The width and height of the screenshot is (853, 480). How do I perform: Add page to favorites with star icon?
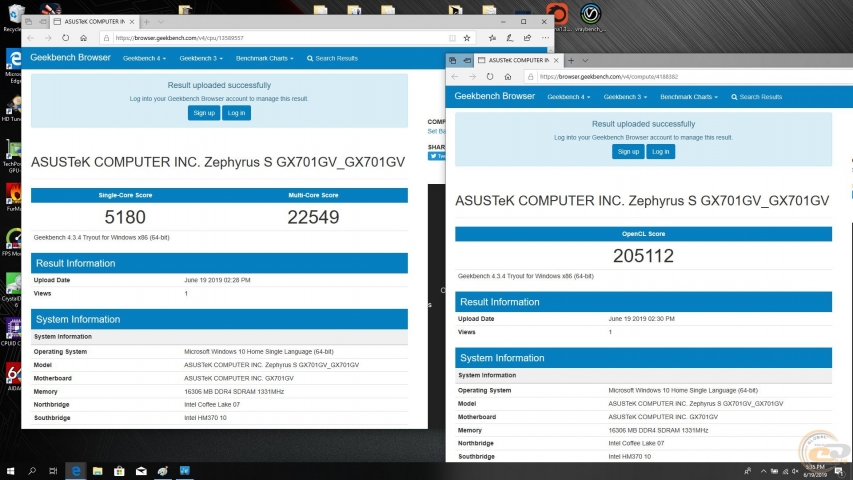coord(467,38)
